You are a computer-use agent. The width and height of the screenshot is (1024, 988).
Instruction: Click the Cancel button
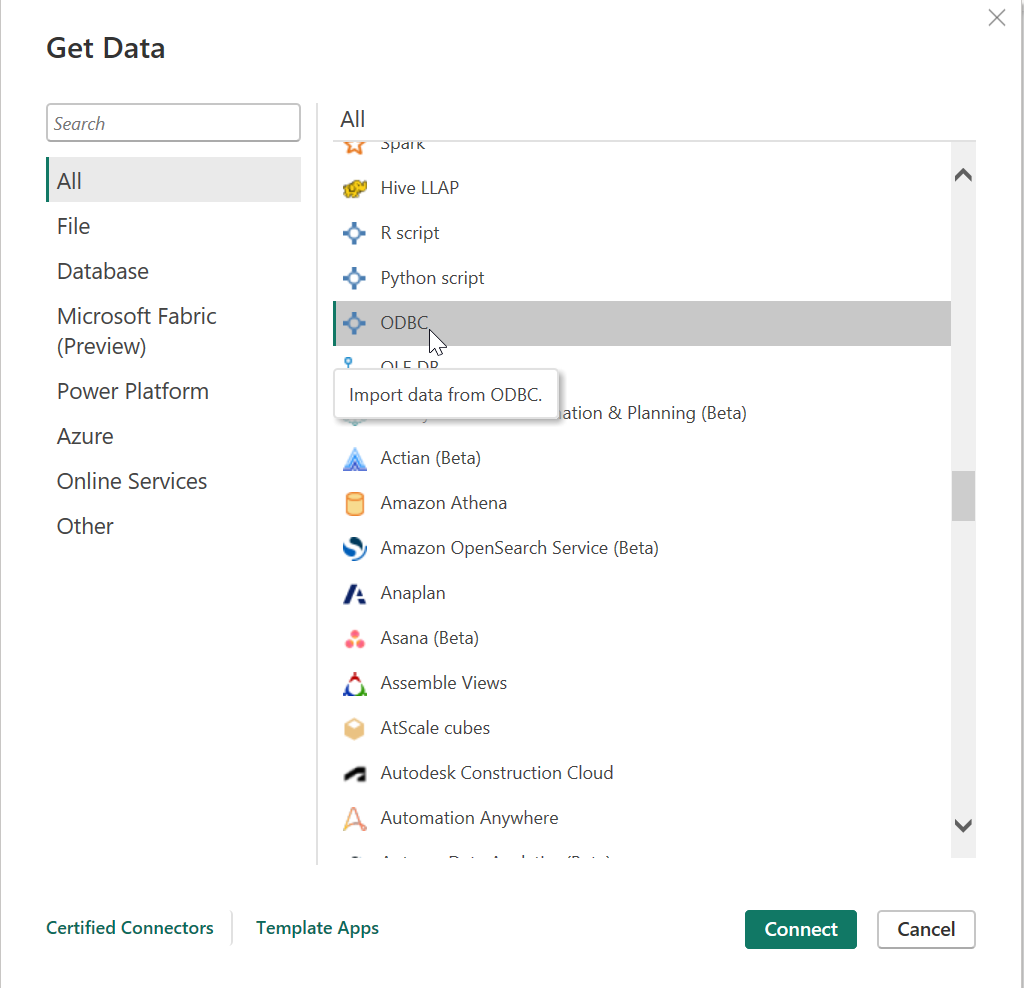pyautogui.click(x=926, y=929)
